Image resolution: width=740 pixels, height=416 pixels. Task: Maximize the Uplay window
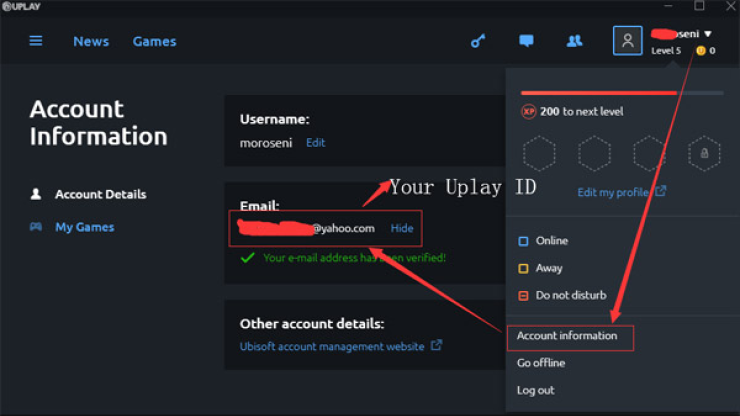tap(699, 6)
